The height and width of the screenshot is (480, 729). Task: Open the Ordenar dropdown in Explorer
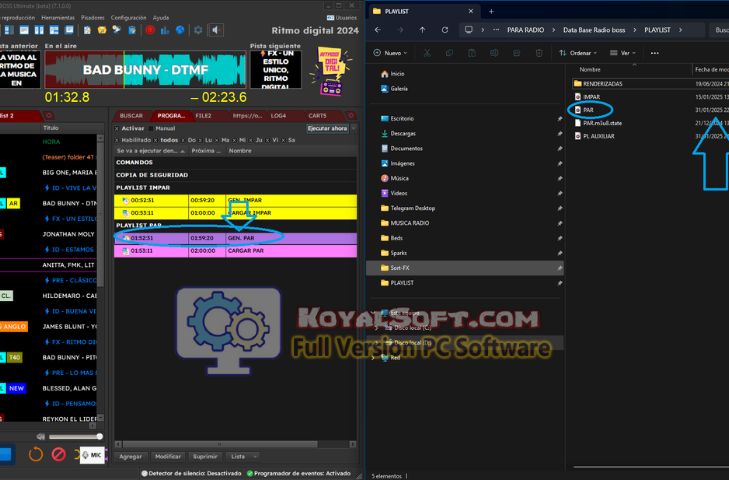pyautogui.click(x=578, y=53)
